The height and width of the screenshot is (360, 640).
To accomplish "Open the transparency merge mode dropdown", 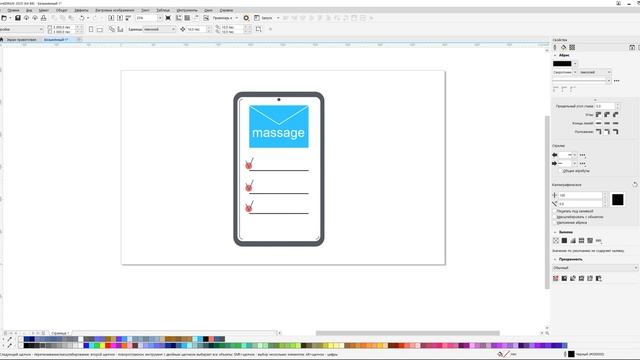I will point(595,268).
